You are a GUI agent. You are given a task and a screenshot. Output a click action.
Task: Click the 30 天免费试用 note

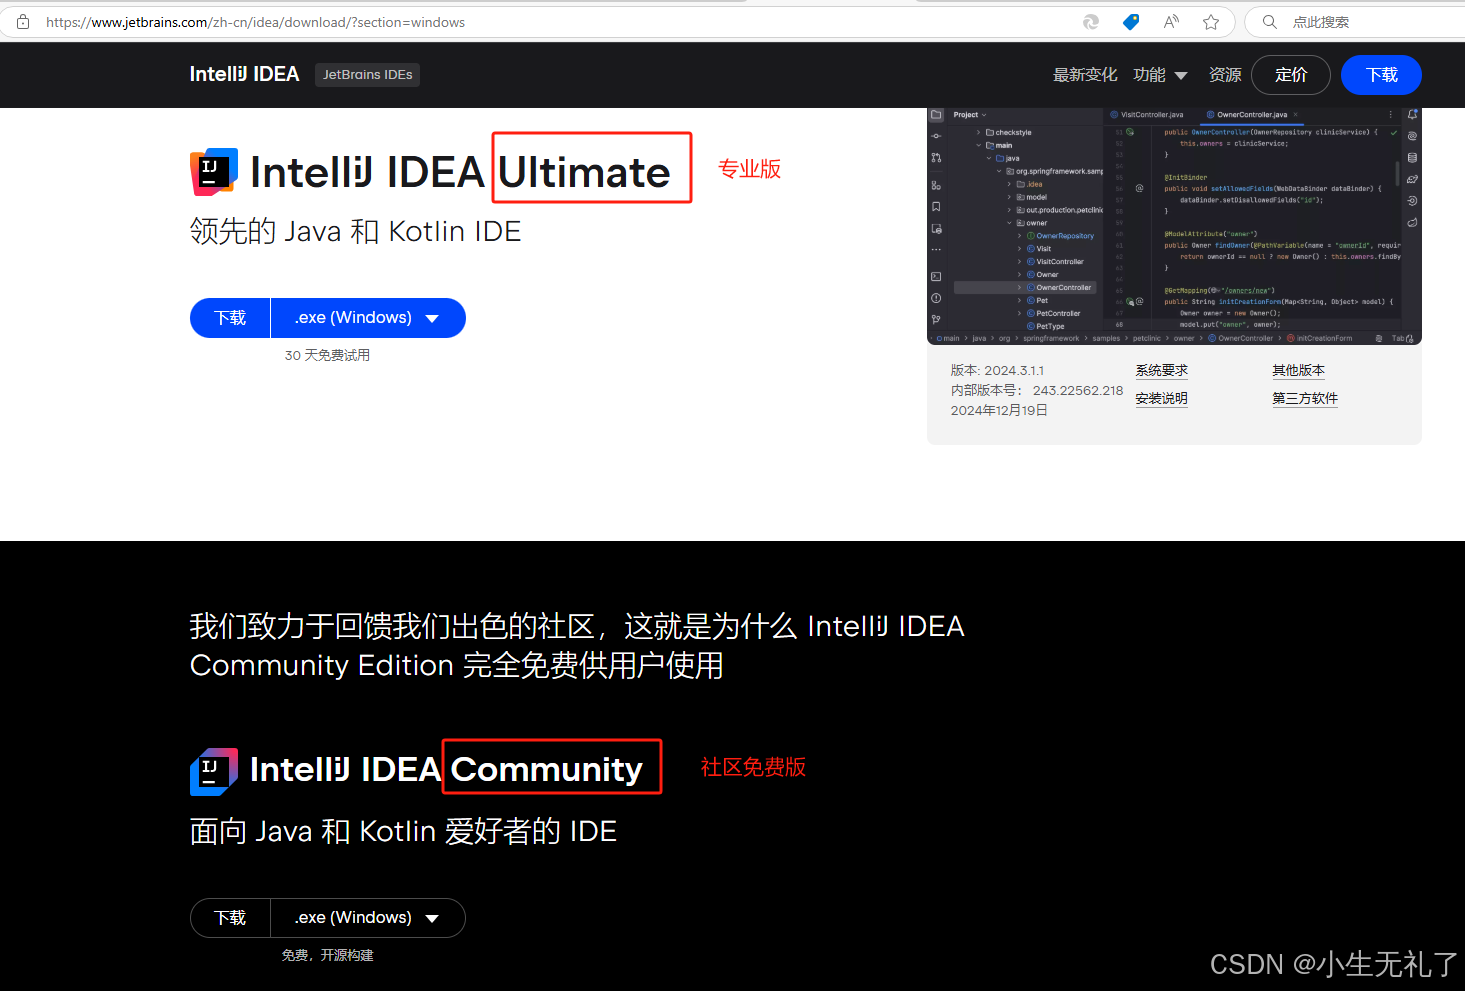coord(327,355)
